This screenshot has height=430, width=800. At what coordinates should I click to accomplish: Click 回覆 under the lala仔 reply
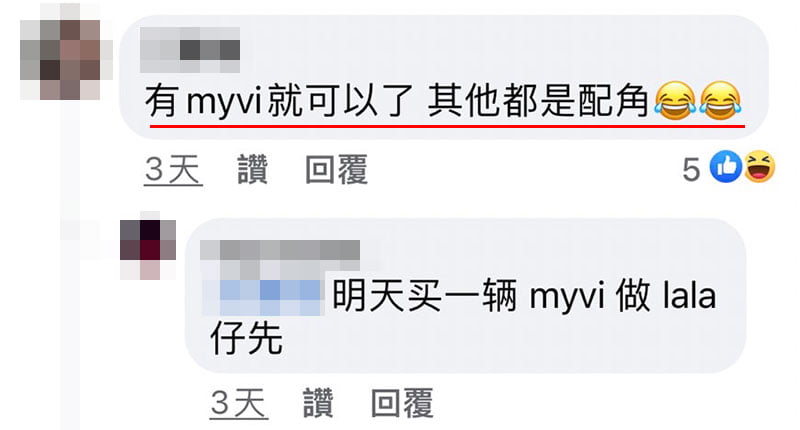402,403
